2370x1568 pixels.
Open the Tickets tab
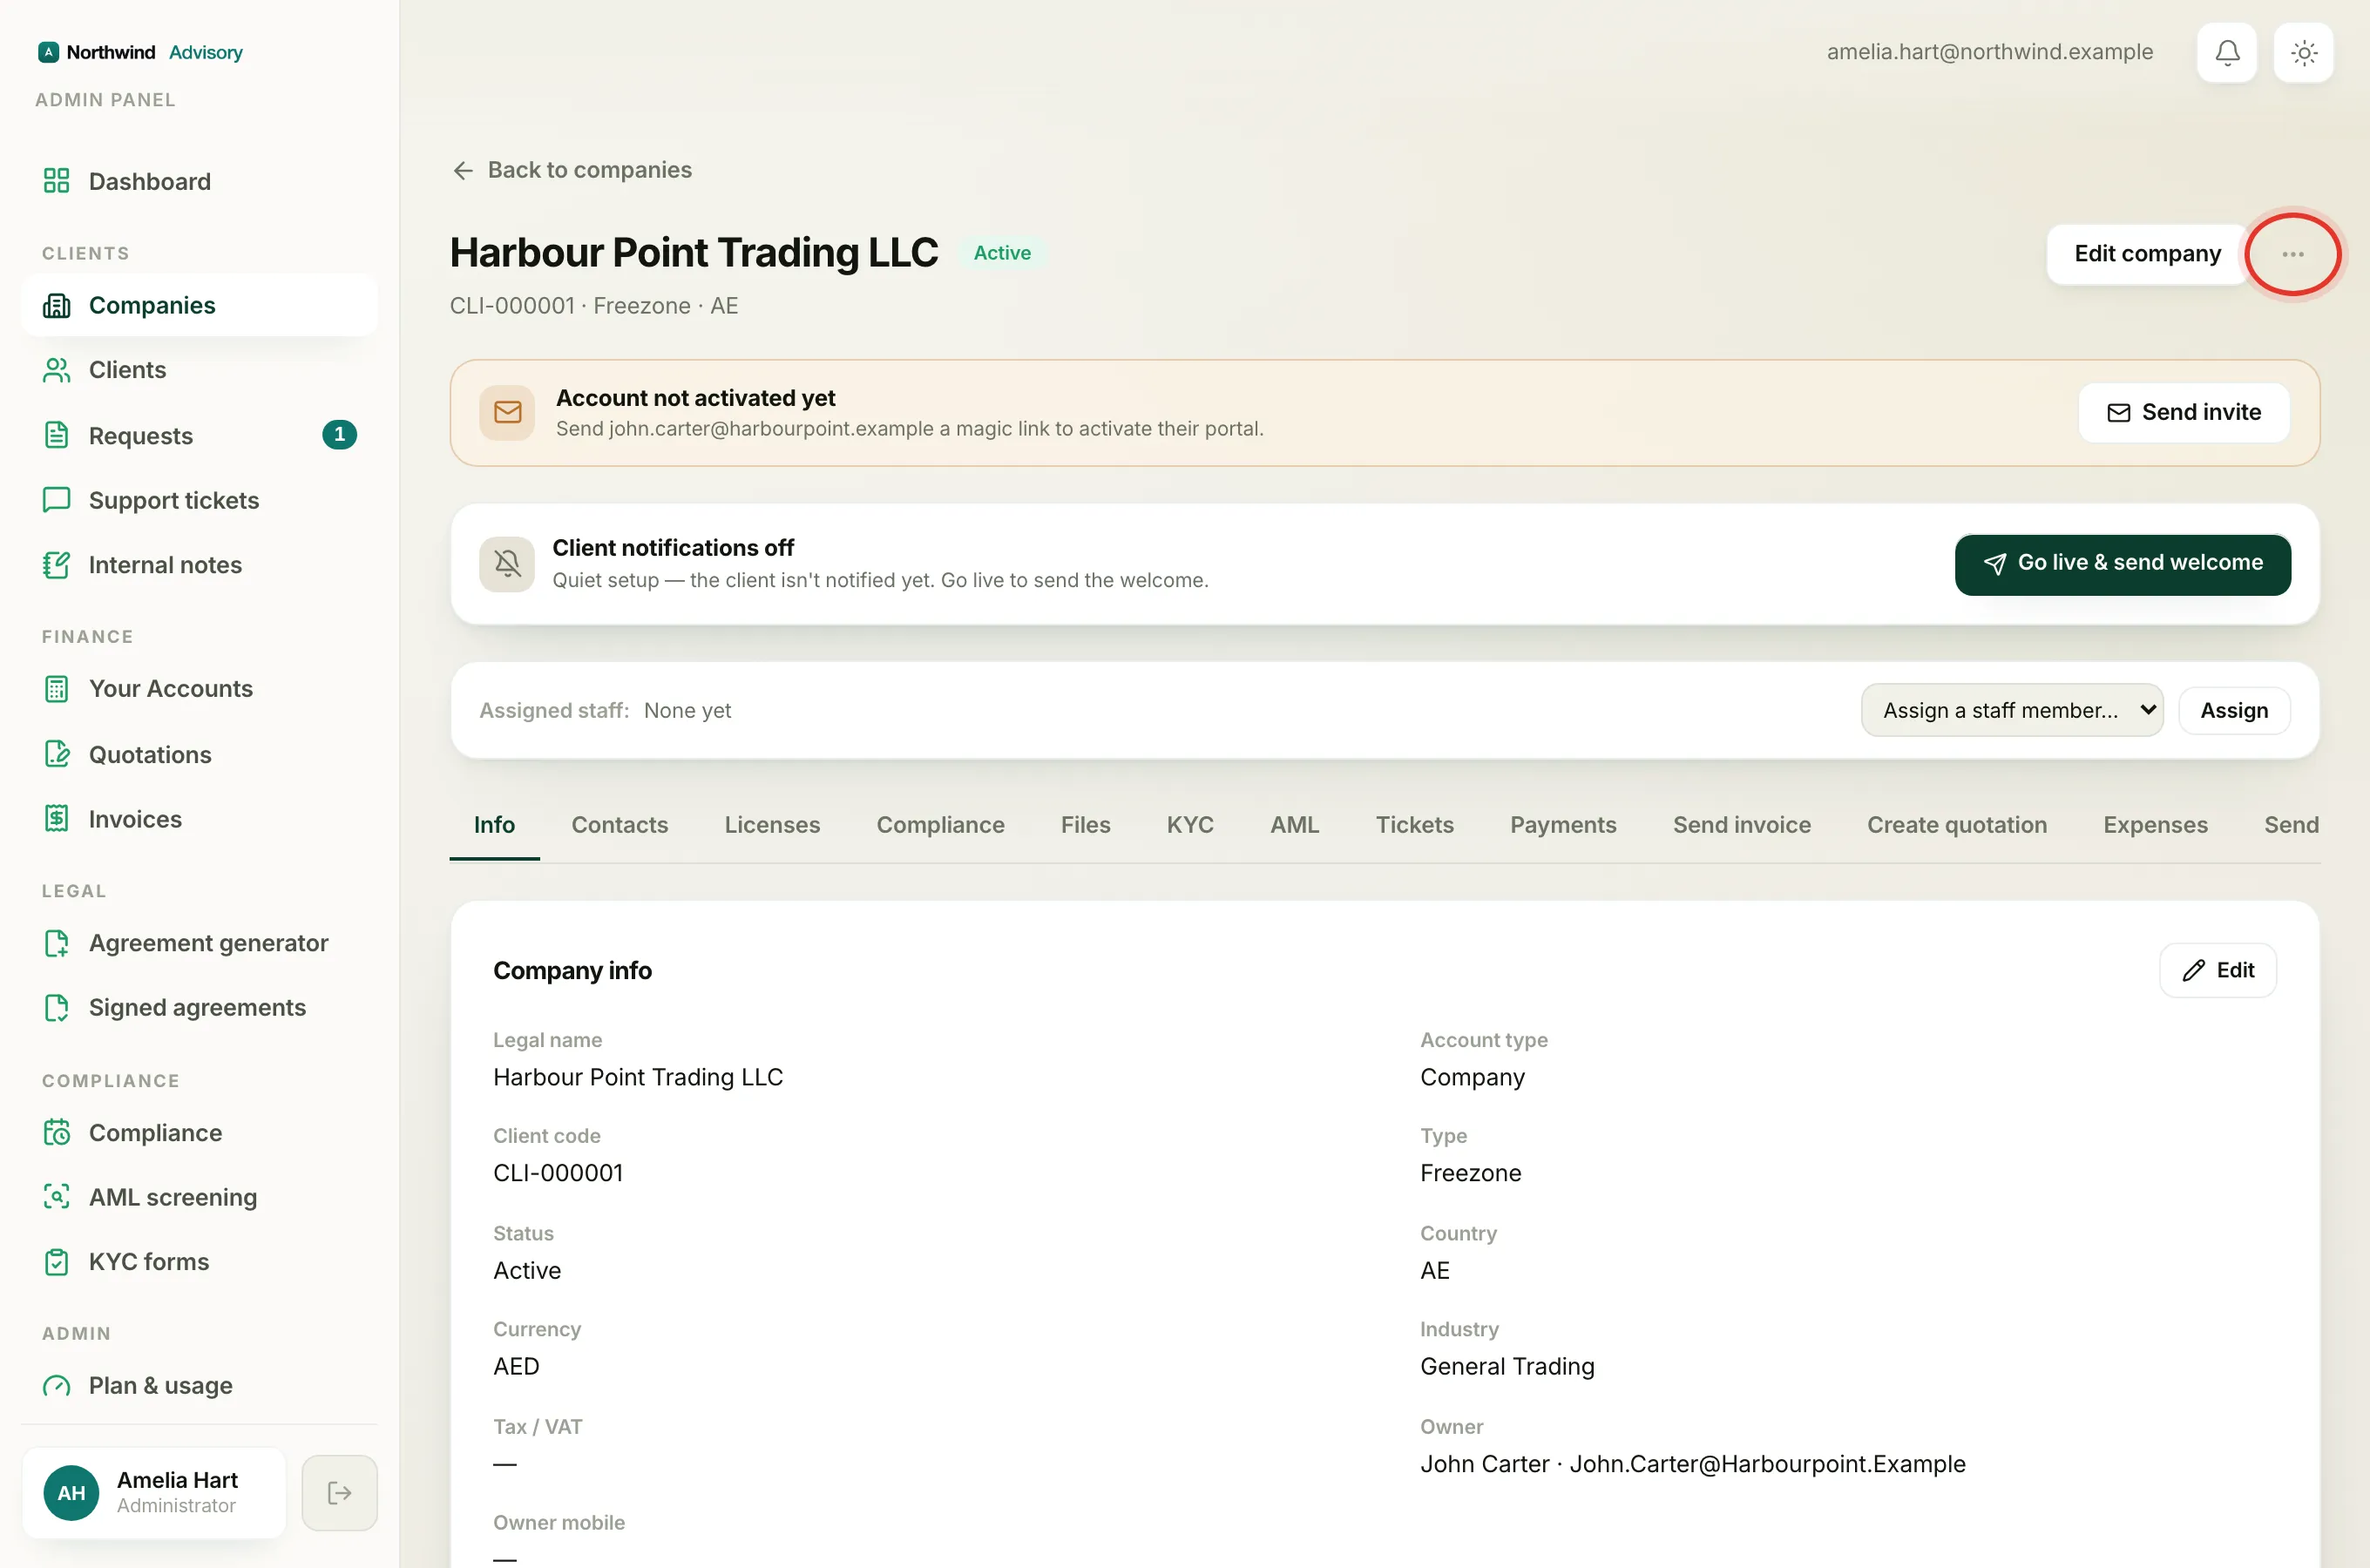(x=1414, y=825)
